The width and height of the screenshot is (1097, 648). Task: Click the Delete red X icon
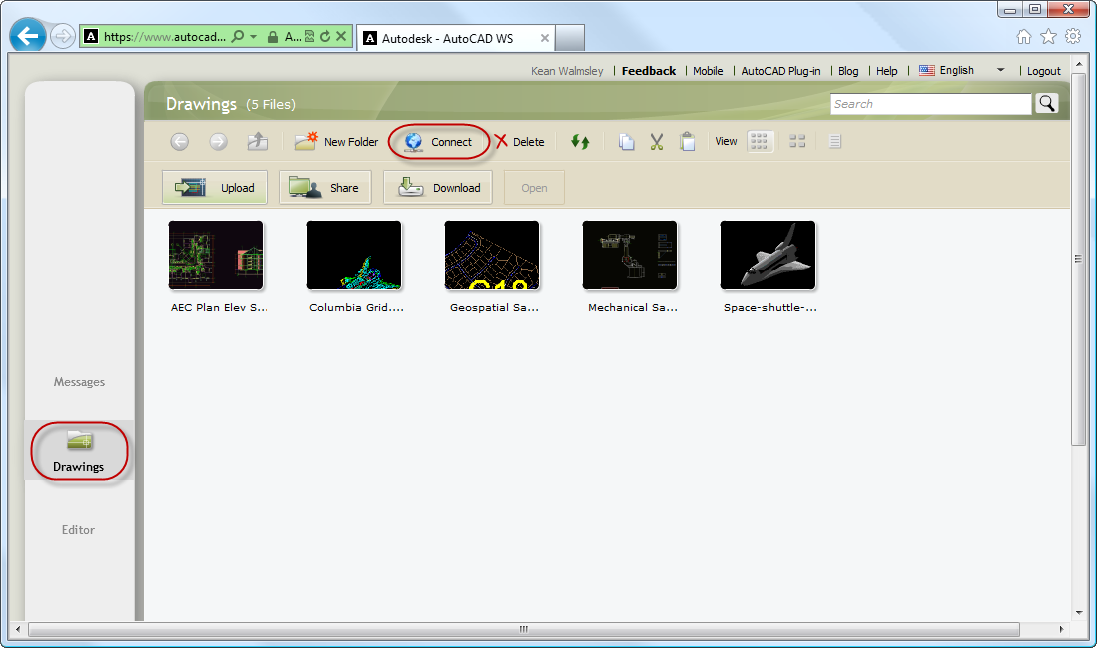[502, 142]
